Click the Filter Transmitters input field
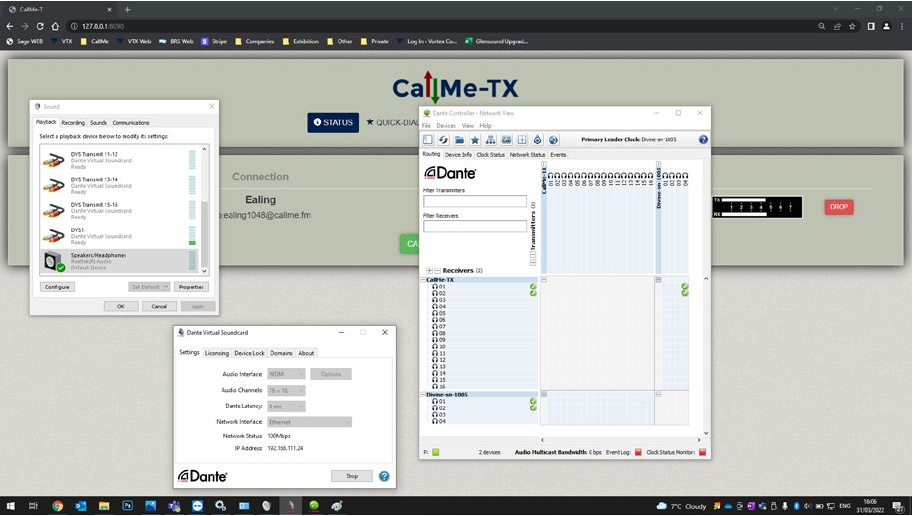 click(x=475, y=201)
